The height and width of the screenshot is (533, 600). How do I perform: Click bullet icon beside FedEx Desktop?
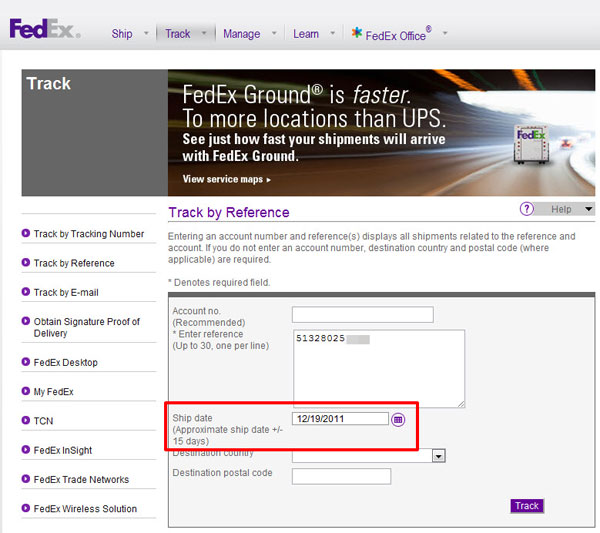(x=26, y=362)
